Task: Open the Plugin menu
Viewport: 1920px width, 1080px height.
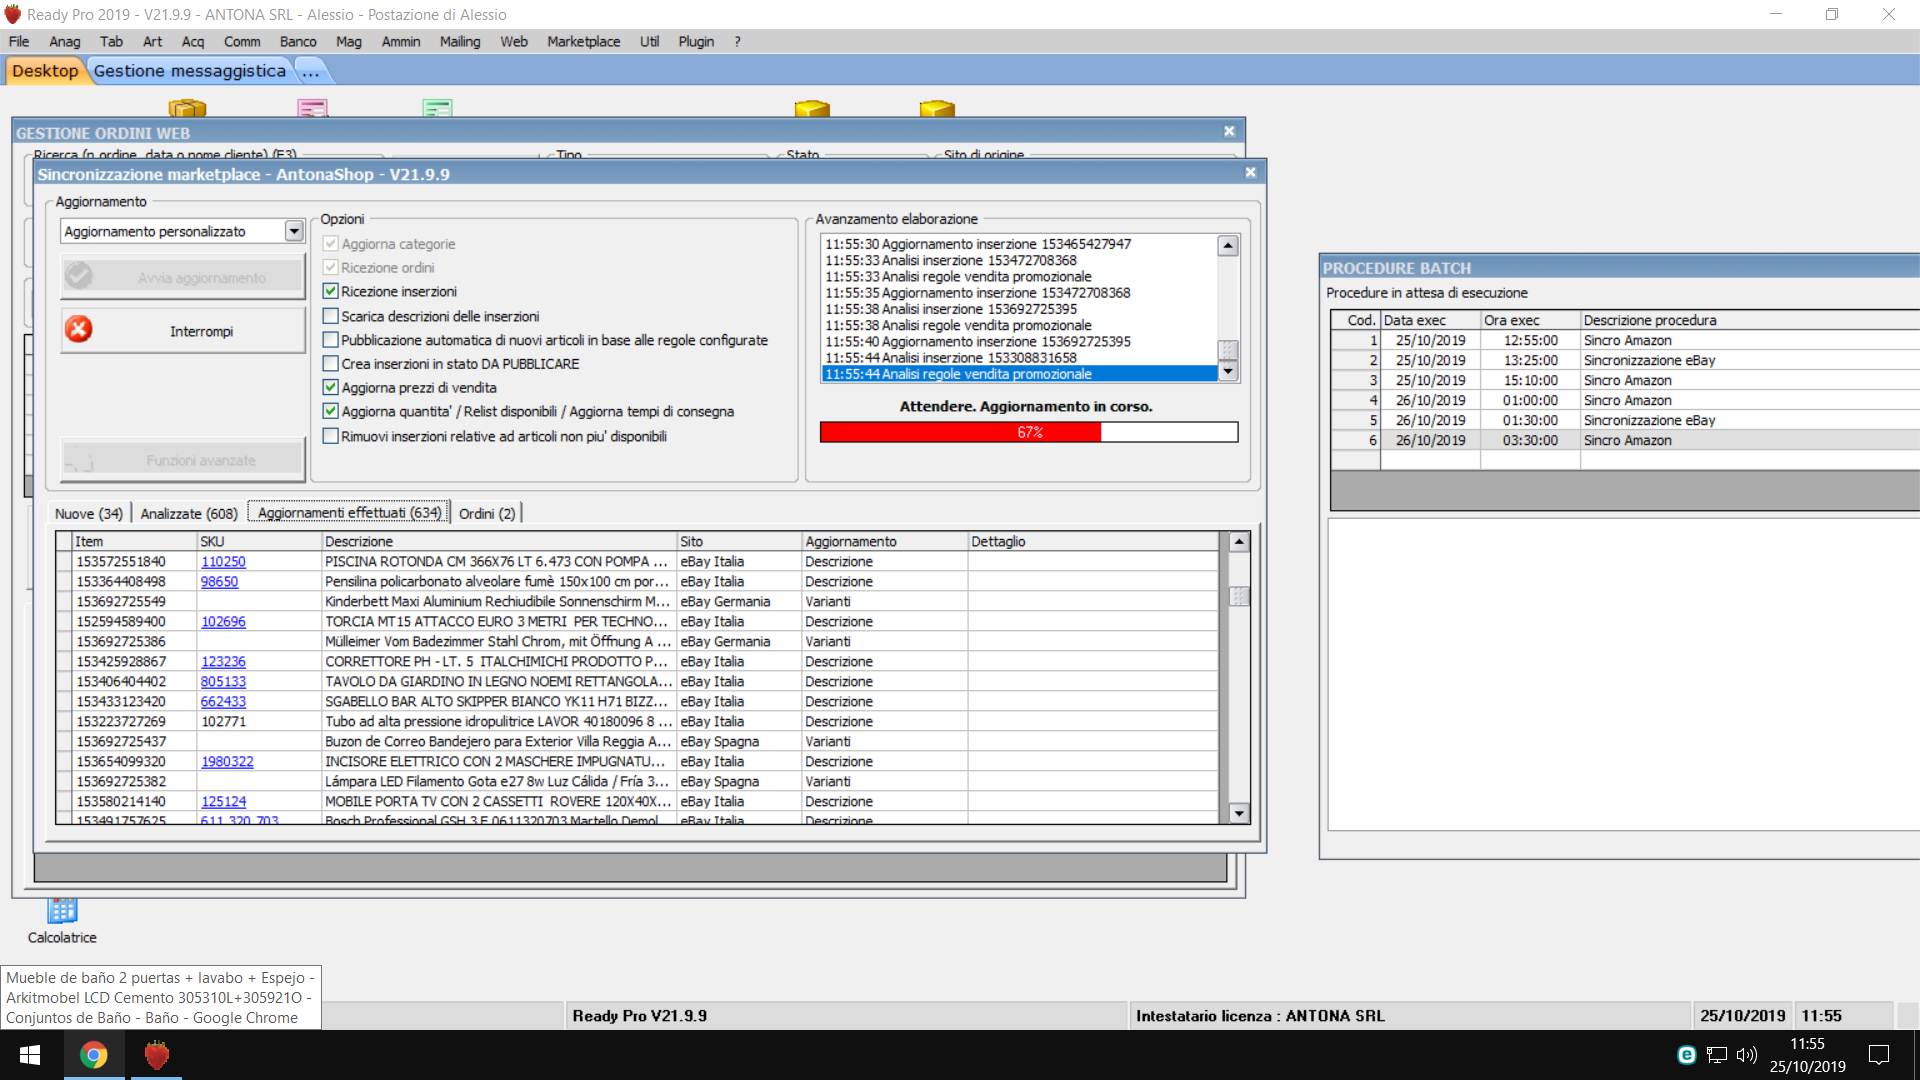Action: [x=696, y=41]
